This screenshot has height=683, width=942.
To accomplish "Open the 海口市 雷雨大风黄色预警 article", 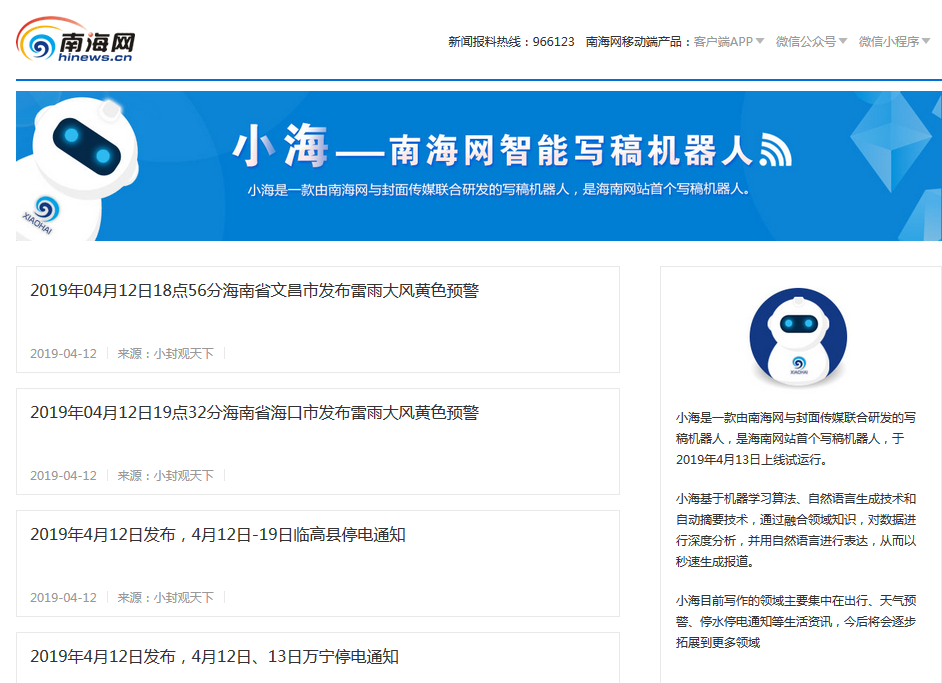I will click(x=255, y=413).
